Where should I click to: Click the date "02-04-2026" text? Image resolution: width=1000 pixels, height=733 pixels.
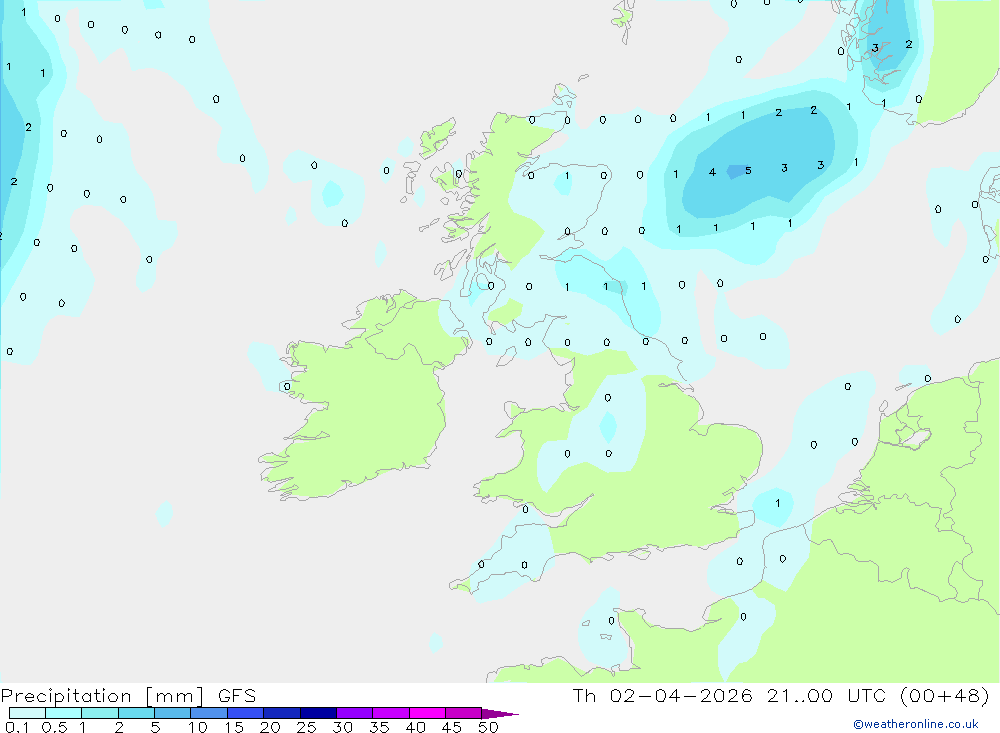click(x=681, y=695)
